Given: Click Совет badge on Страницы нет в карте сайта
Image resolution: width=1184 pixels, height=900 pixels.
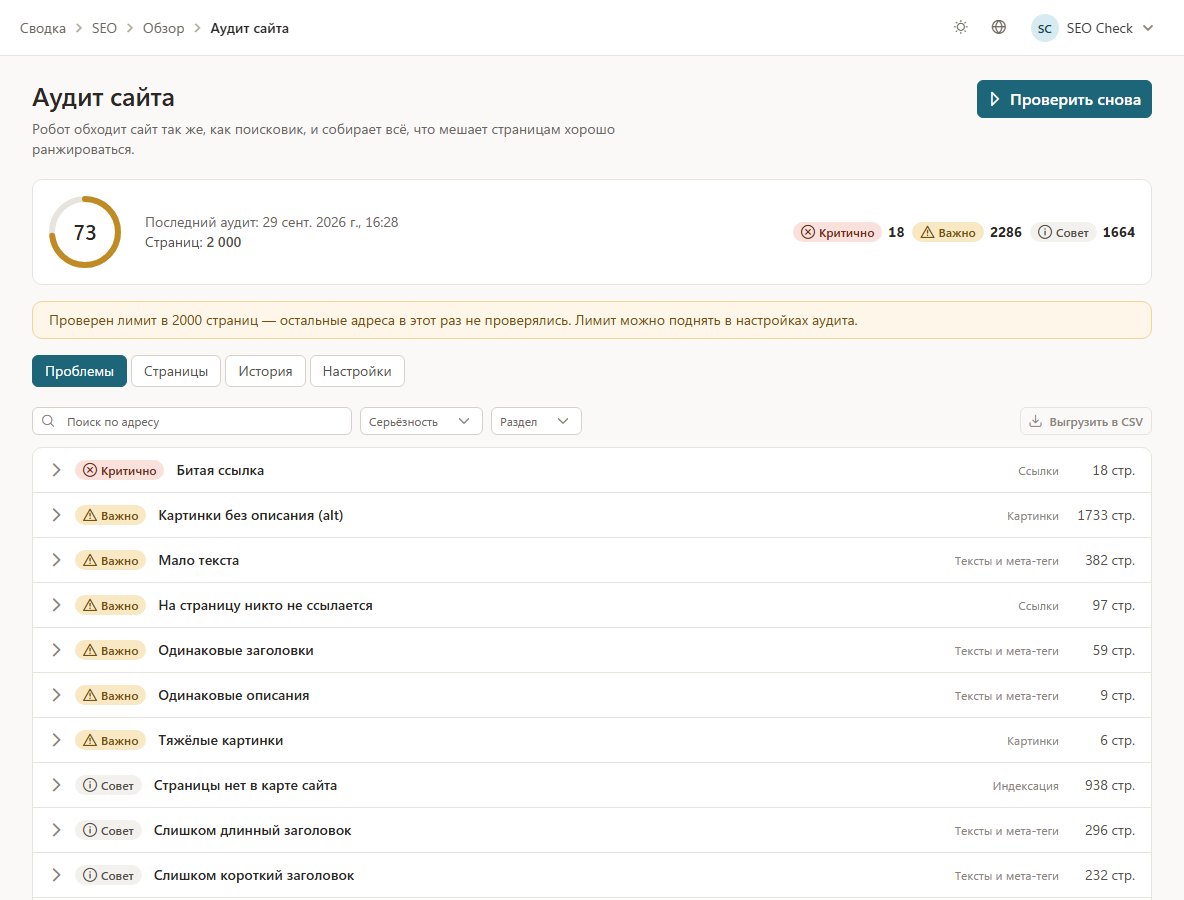Looking at the screenshot, I should [x=108, y=785].
